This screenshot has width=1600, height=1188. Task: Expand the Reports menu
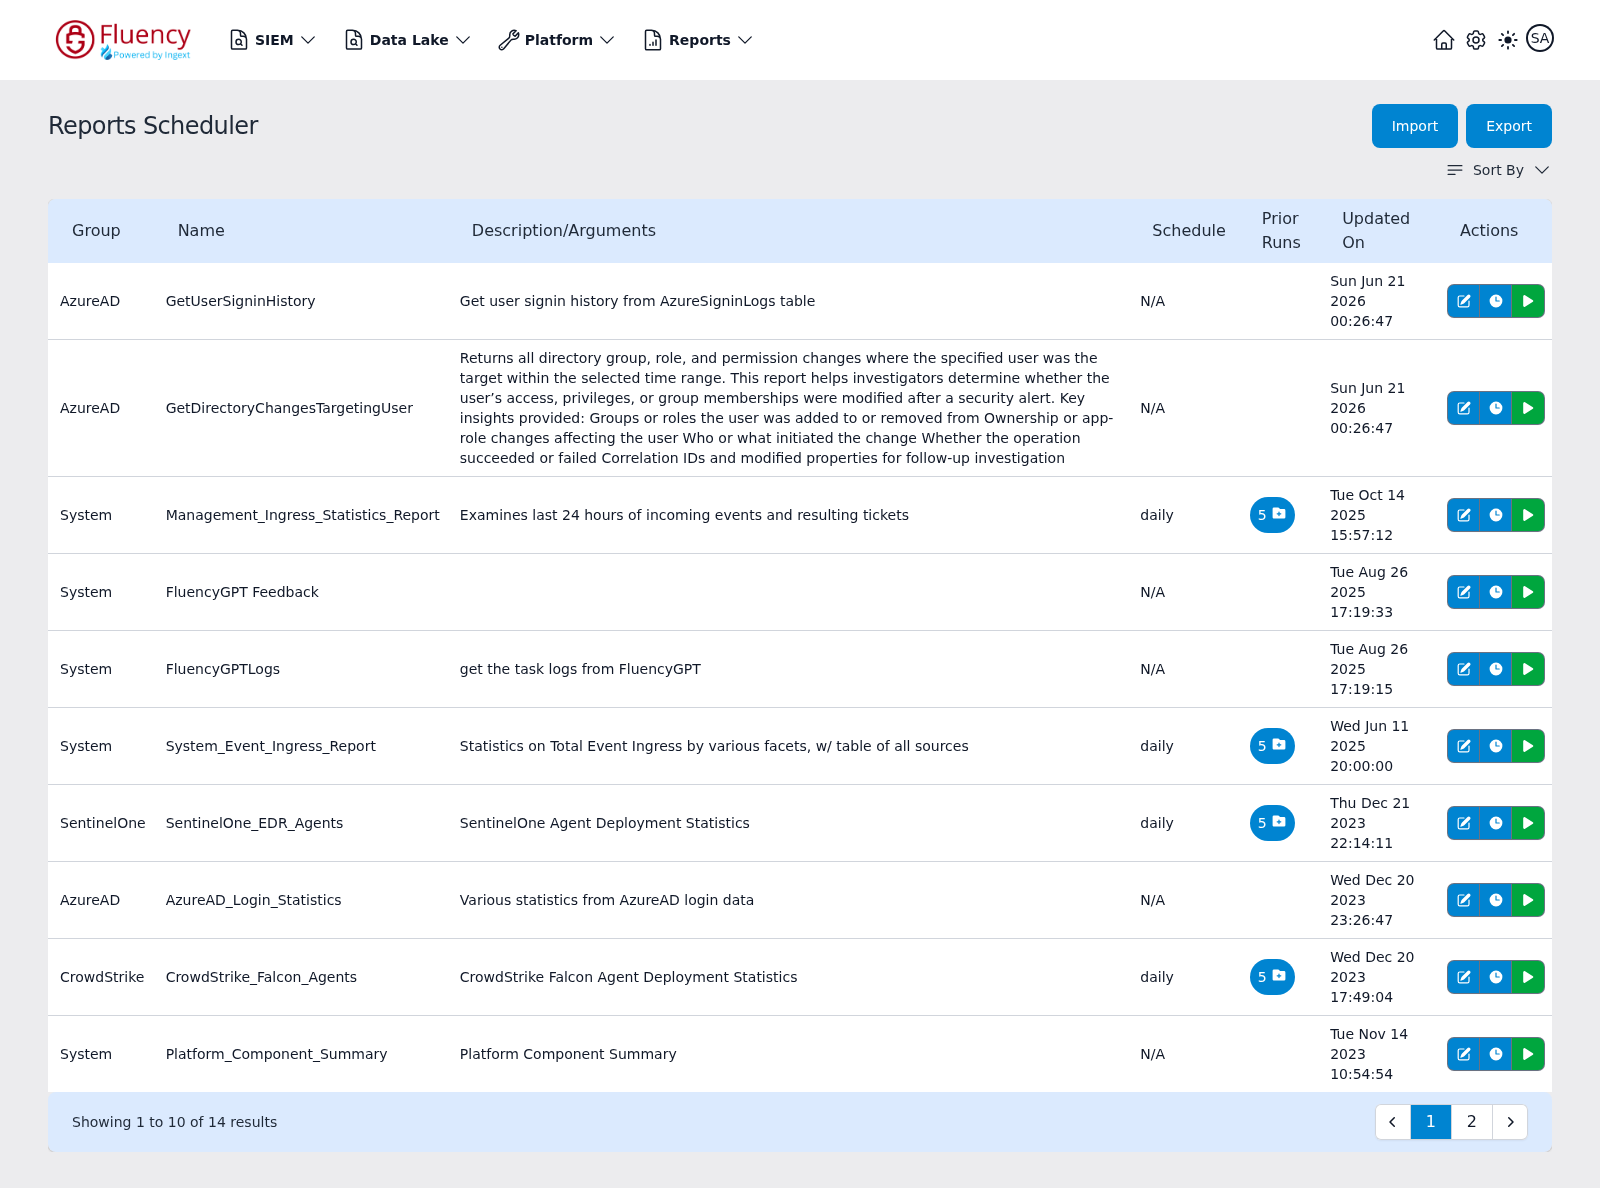[x=698, y=40]
